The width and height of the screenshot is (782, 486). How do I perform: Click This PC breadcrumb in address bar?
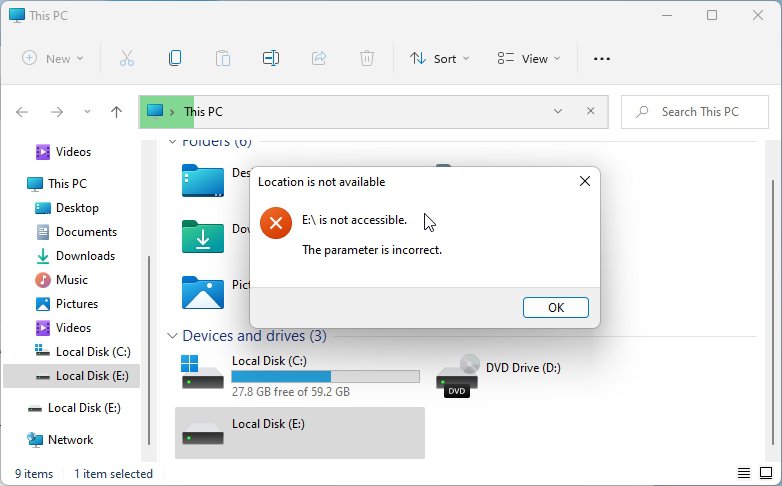pyautogui.click(x=203, y=112)
